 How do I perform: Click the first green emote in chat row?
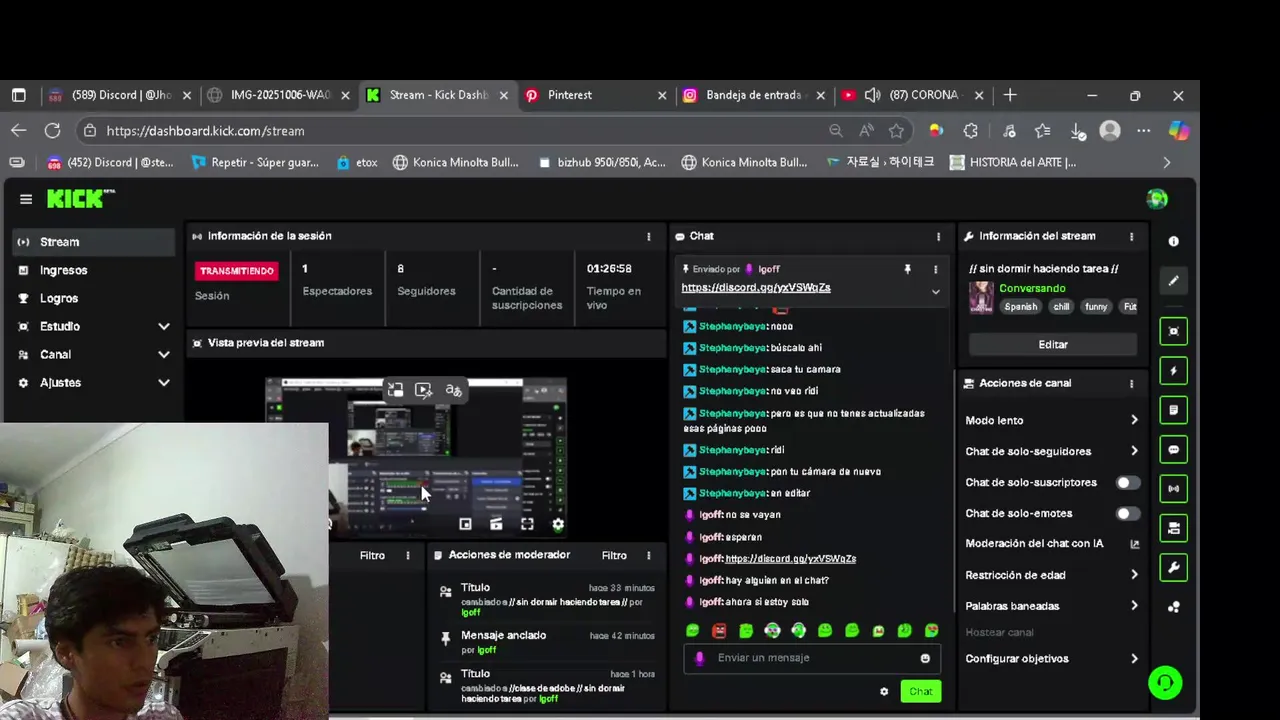pyautogui.click(x=692, y=630)
